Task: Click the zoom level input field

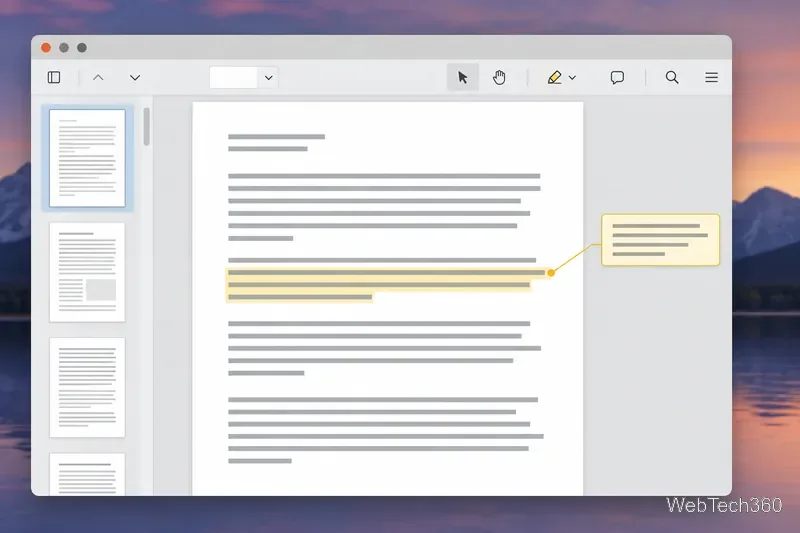Action: pyautogui.click(x=233, y=78)
